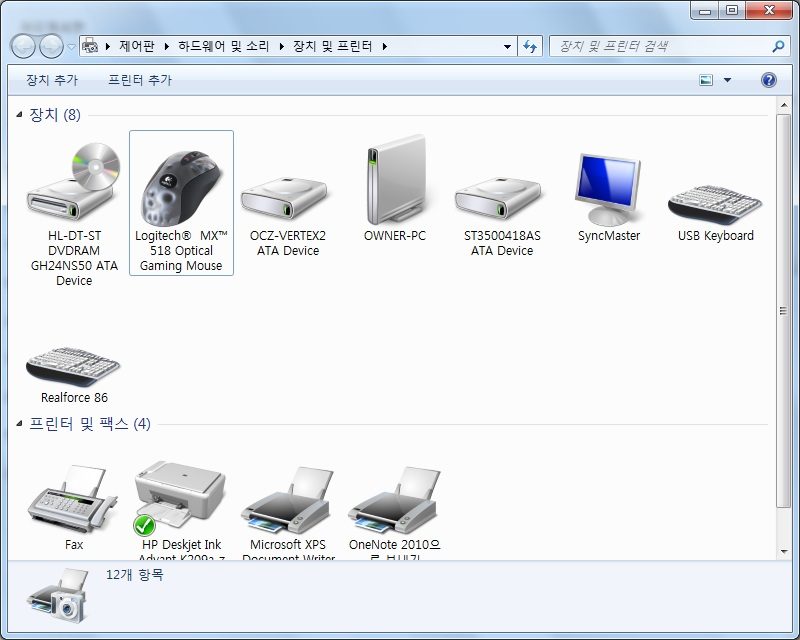The width and height of the screenshot is (800, 640).
Task: Click the 12개 항목 status text
Action: 135,575
